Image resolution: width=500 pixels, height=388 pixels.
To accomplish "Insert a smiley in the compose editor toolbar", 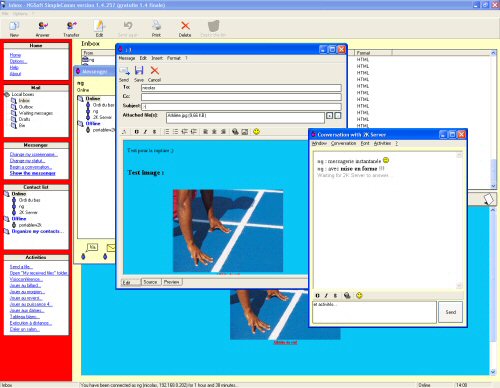I will [x=256, y=132].
